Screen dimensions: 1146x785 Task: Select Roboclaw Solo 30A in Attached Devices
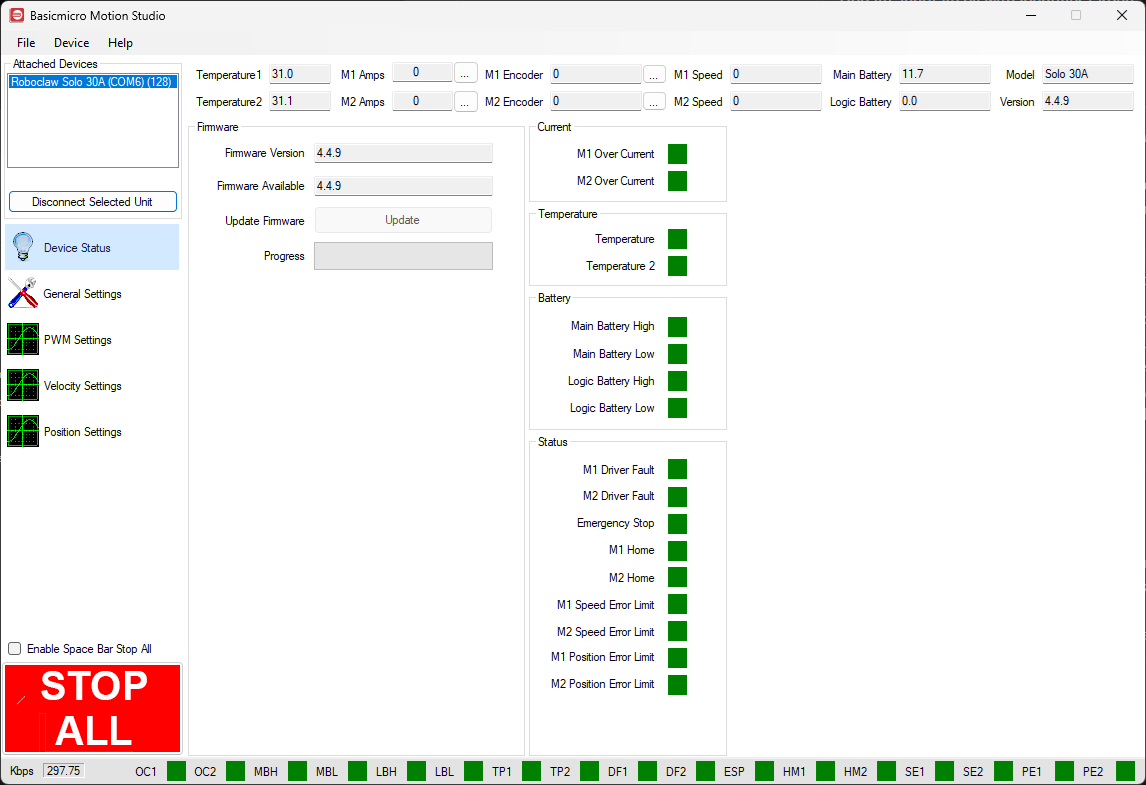92,82
